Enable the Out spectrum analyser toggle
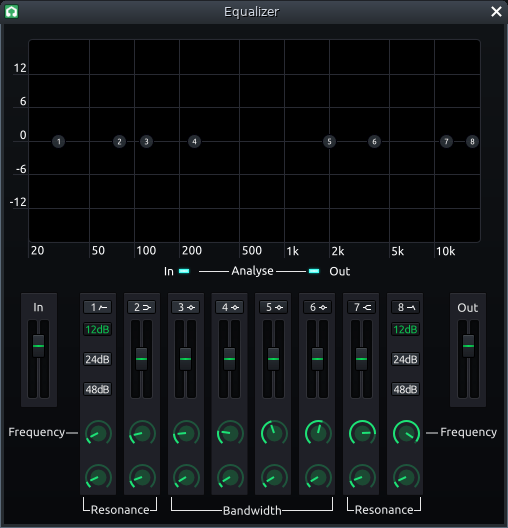 pyautogui.click(x=314, y=271)
